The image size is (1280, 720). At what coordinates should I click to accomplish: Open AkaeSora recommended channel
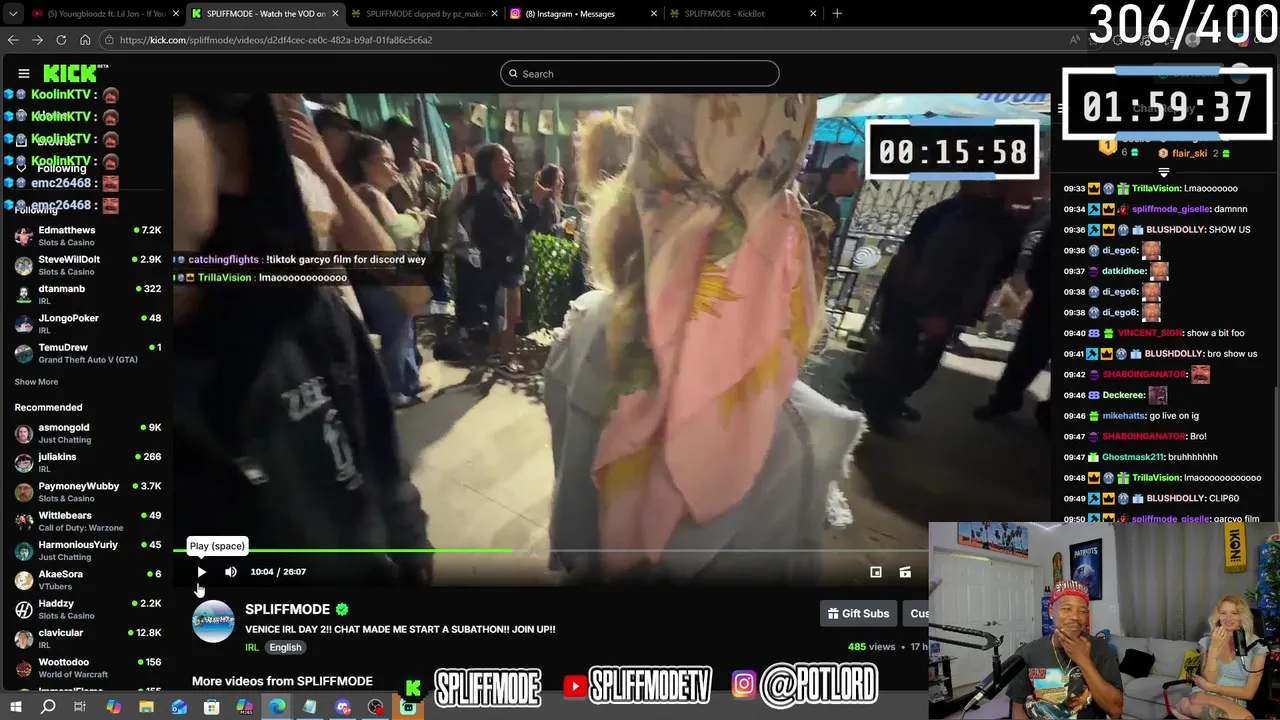(88, 579)
